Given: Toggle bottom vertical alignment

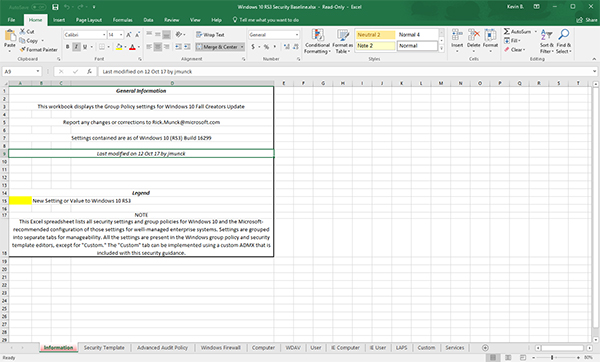Looking at the screenshot, I should point(166,35).
